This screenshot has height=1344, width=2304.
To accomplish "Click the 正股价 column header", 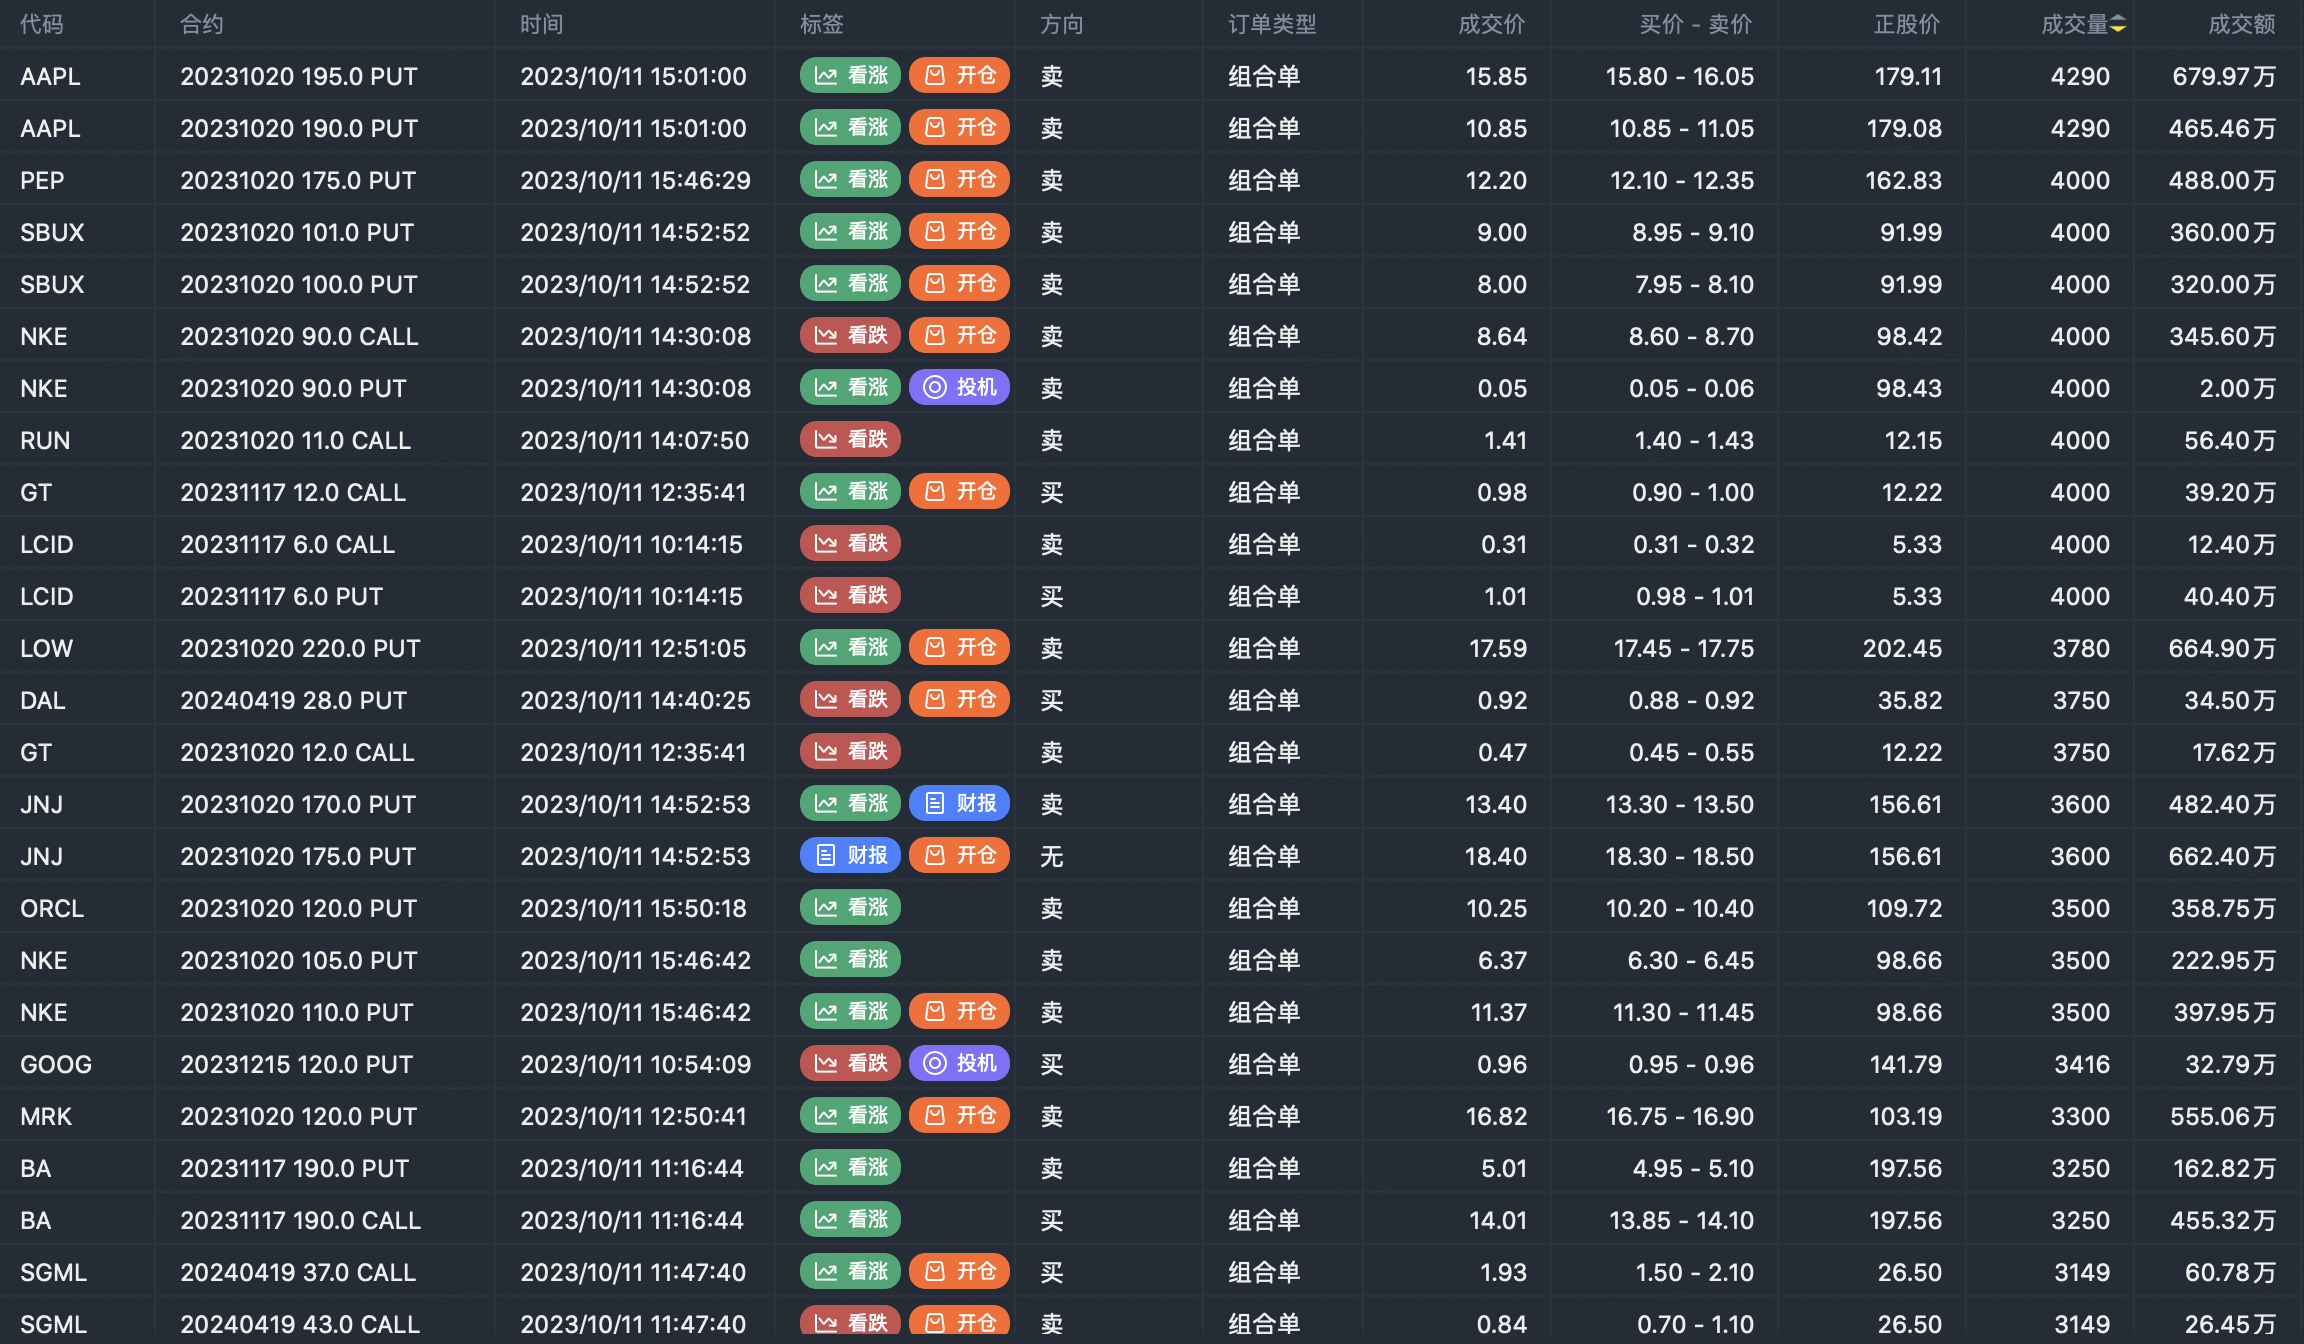I will (x=1907, y=24).
